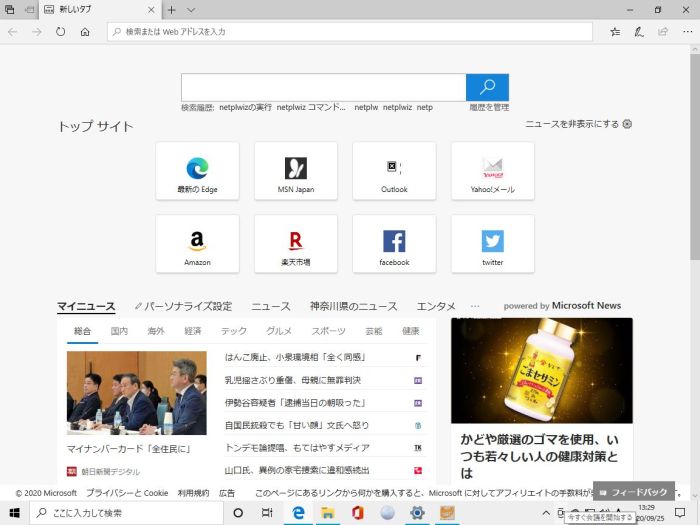Image resolution: width=700 pixels, height=525 pixels.
Task: Go to home page with house icon
Action: (x=85, y=32)
